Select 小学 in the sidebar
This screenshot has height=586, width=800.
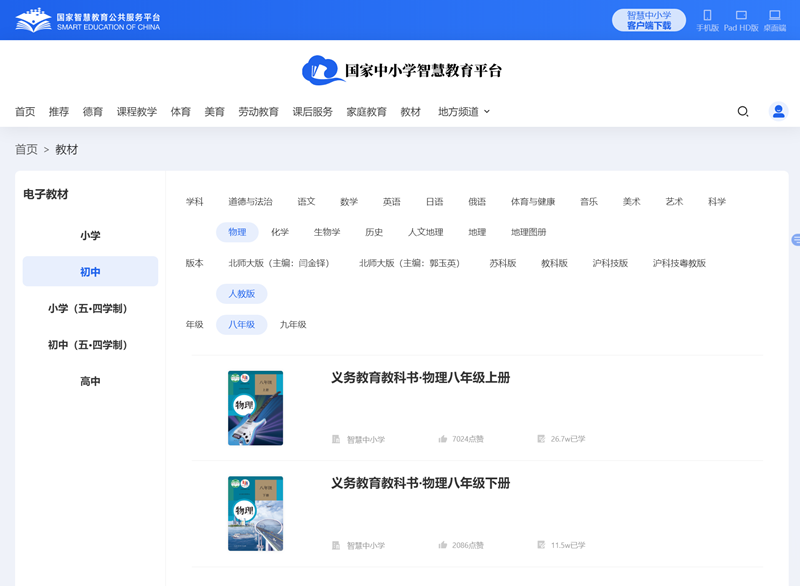pos(90,236)
